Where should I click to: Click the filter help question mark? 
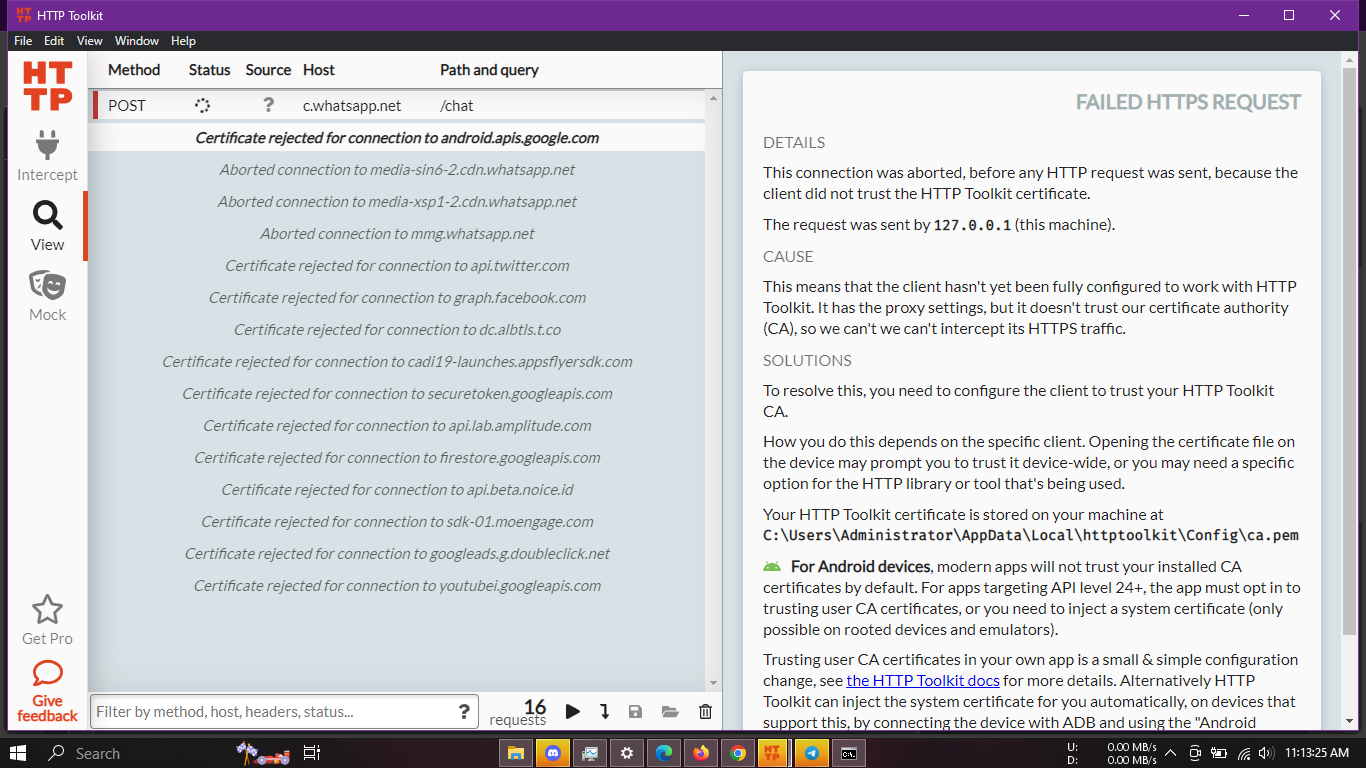pos(464,712)
